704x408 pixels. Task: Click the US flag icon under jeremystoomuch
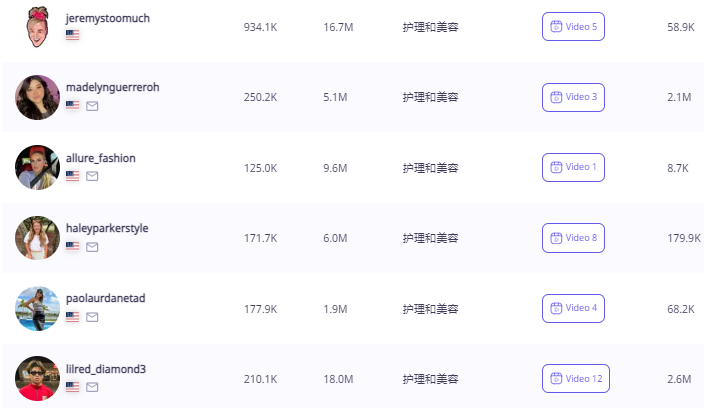tap(72, 35)
